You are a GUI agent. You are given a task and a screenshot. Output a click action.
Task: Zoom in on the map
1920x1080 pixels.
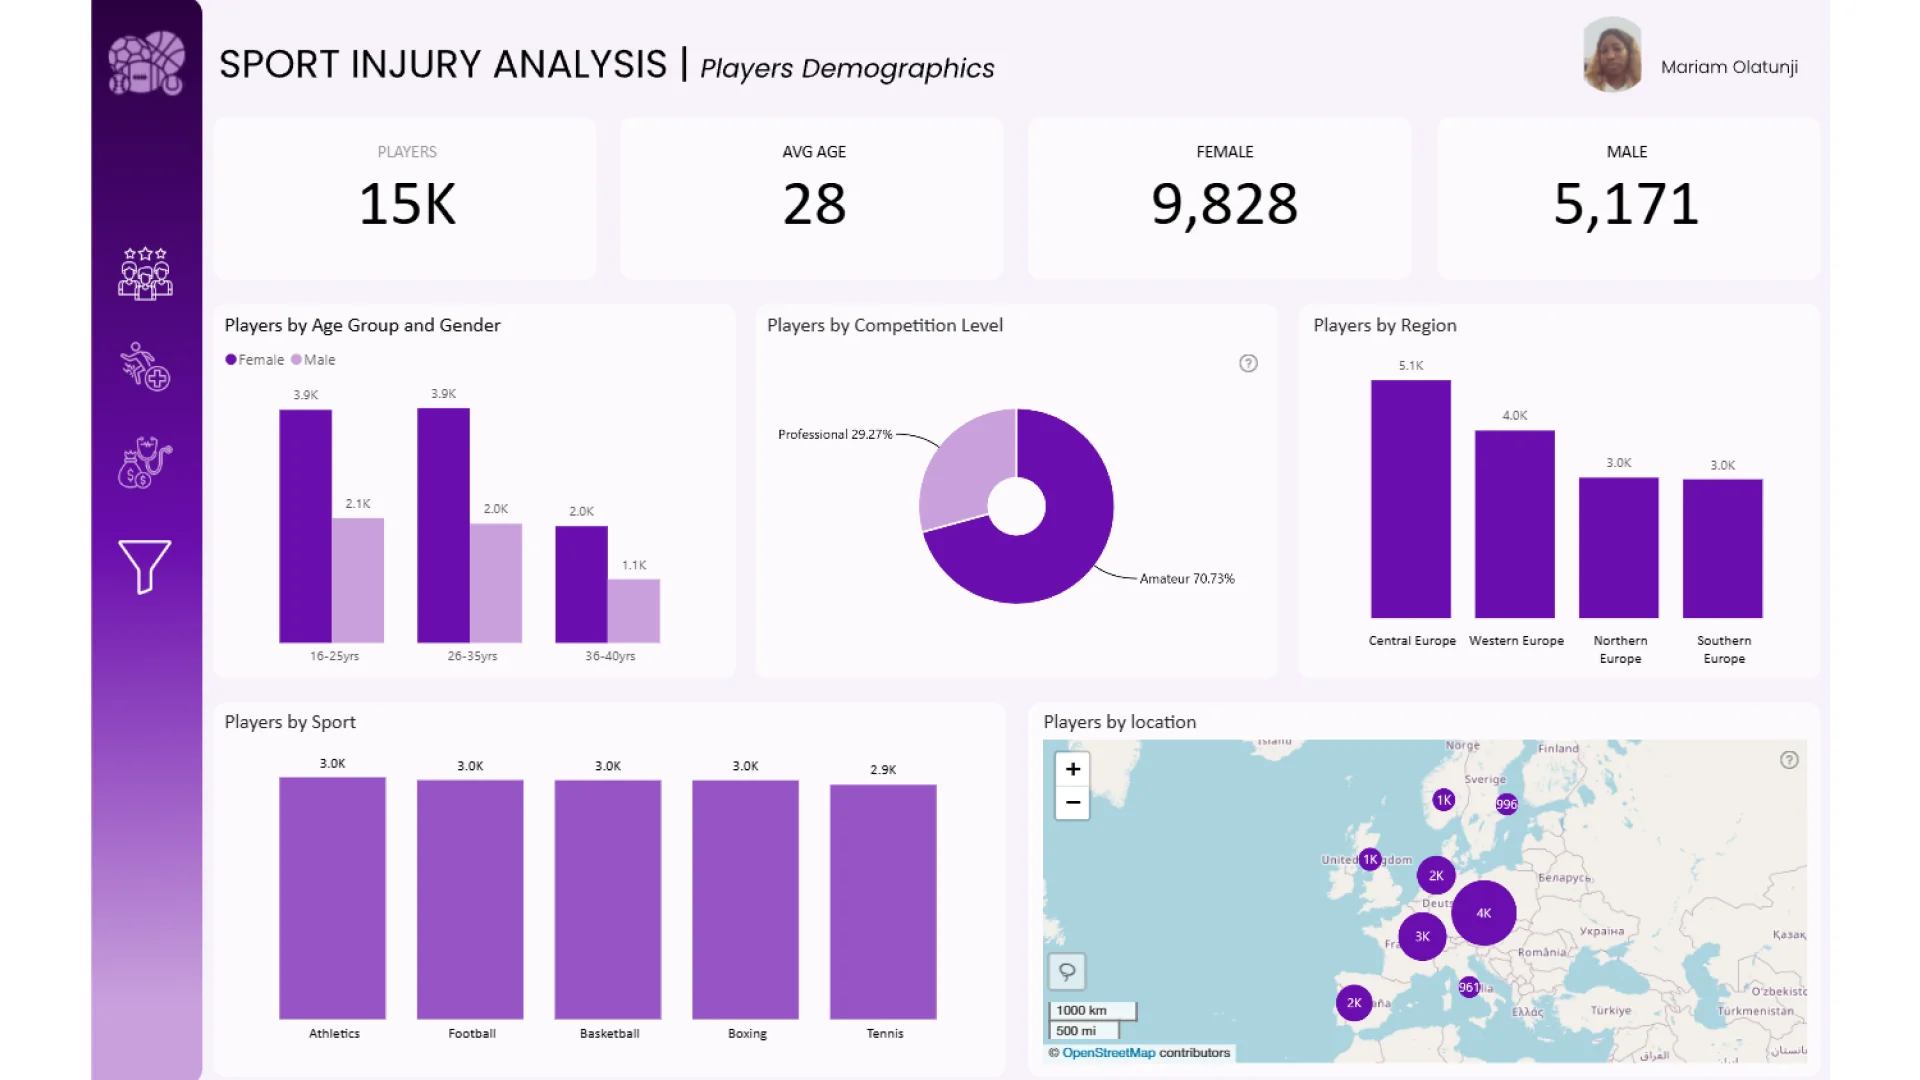pyautogui.click(x=1072, y=769)
